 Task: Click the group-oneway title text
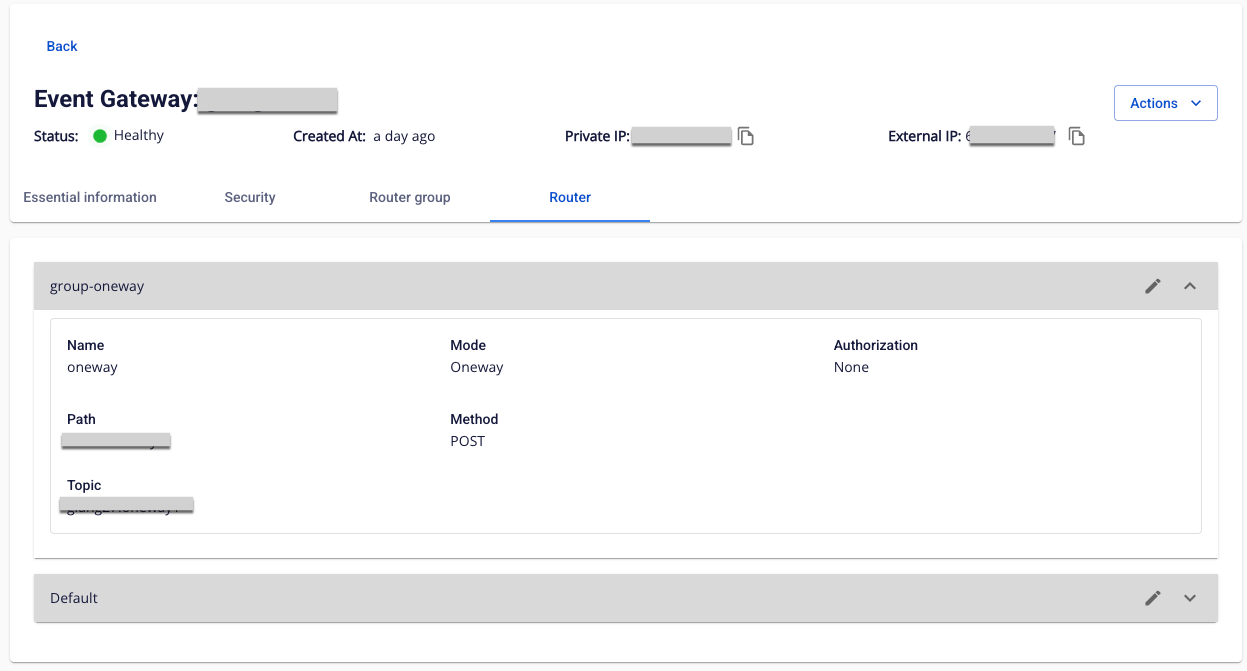tap(97, 286)
